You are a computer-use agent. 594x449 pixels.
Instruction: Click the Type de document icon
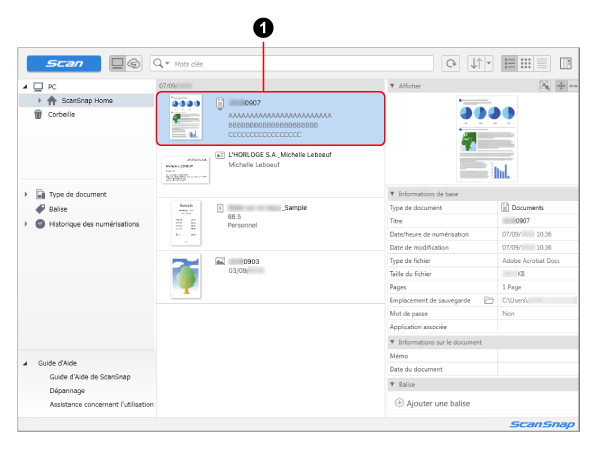coord(40,194)
